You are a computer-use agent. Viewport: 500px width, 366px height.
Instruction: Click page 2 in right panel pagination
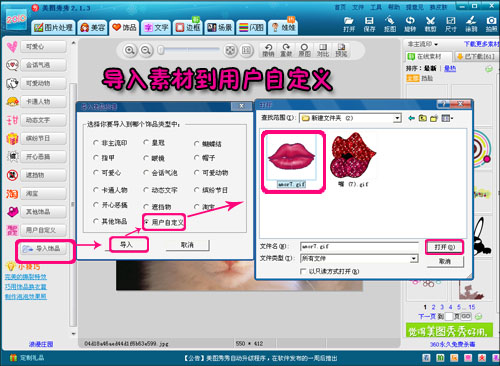(x=433, y=307)
